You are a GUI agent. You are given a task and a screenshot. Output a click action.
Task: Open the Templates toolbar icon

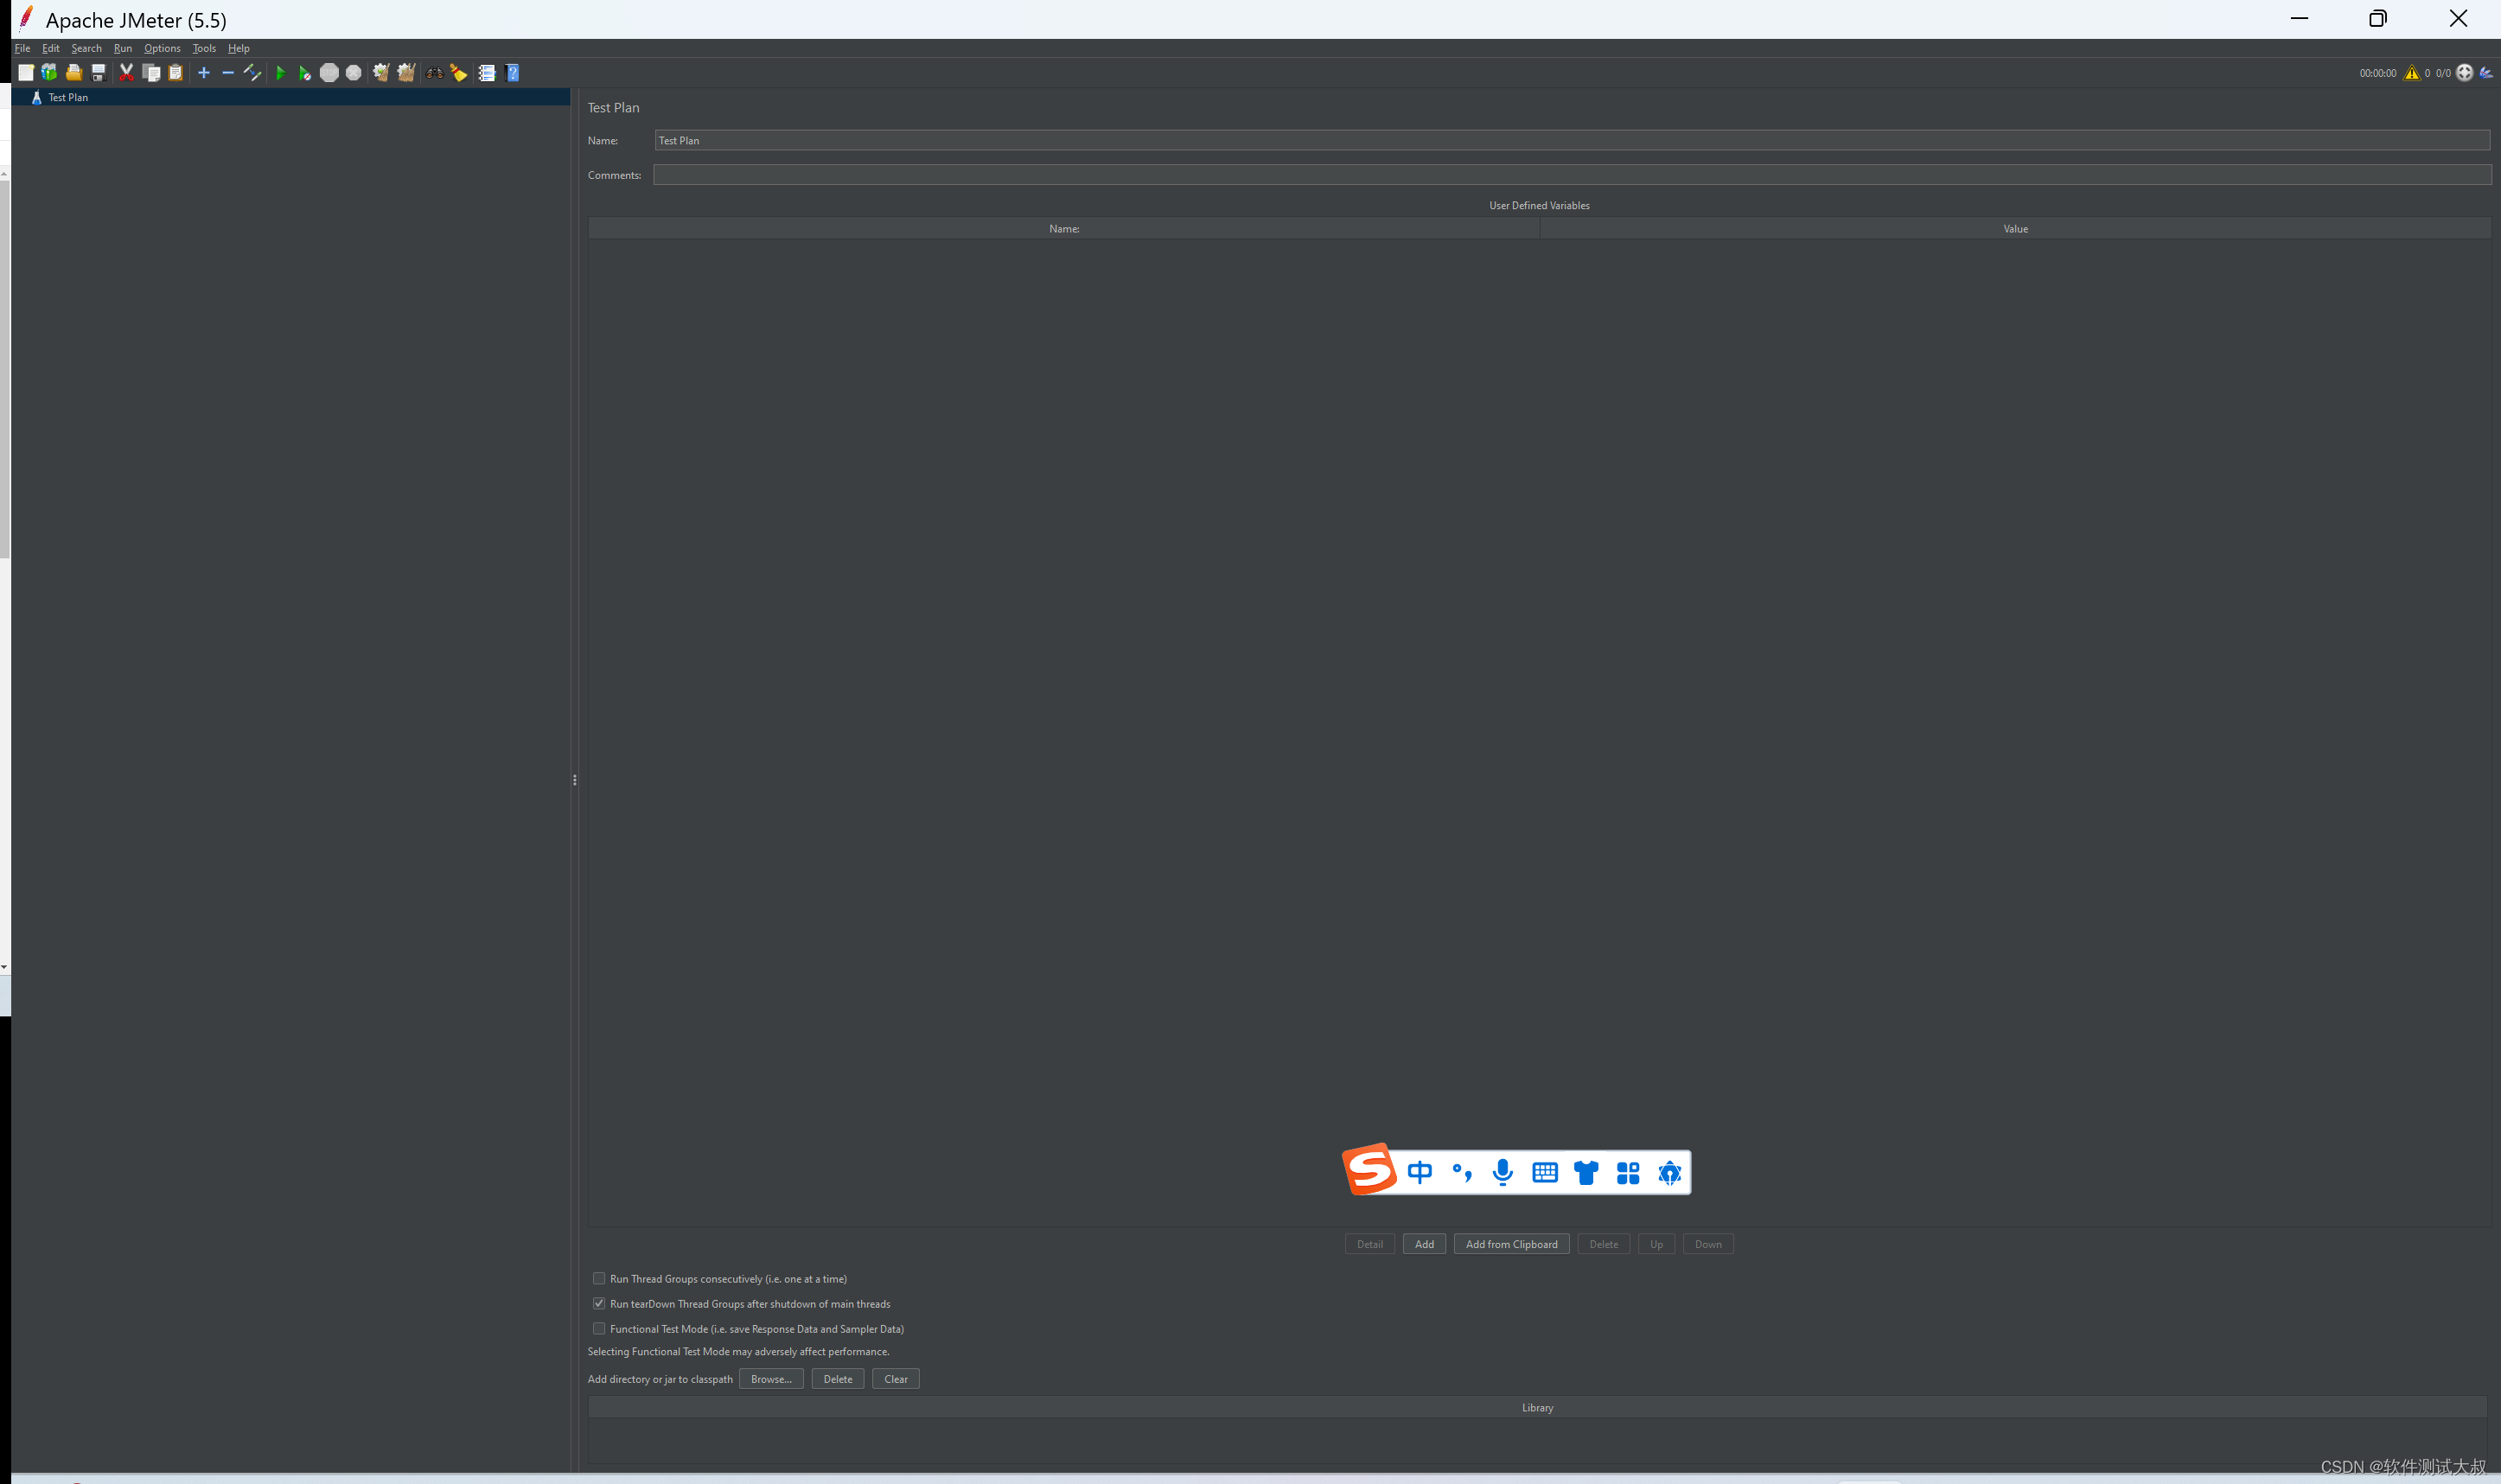point(49,73)
